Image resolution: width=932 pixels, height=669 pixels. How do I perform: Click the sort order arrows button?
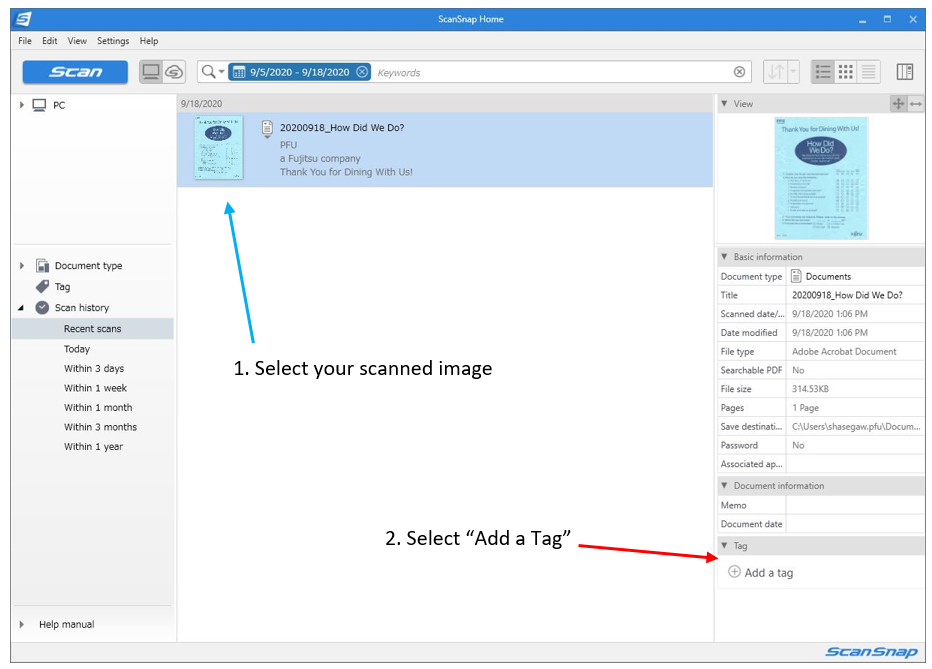point(775,72)
